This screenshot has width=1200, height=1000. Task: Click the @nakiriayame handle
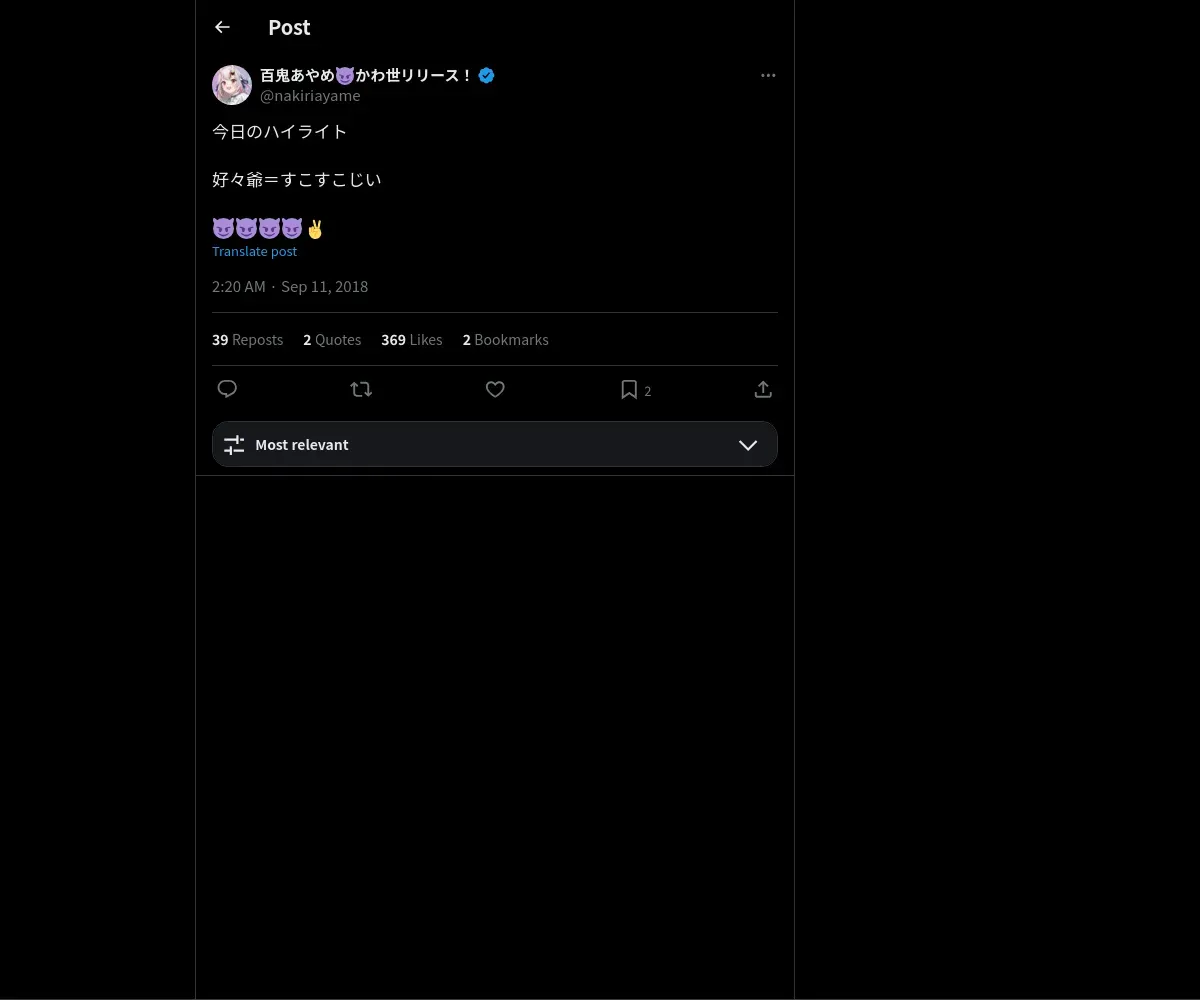click(310, 96)
